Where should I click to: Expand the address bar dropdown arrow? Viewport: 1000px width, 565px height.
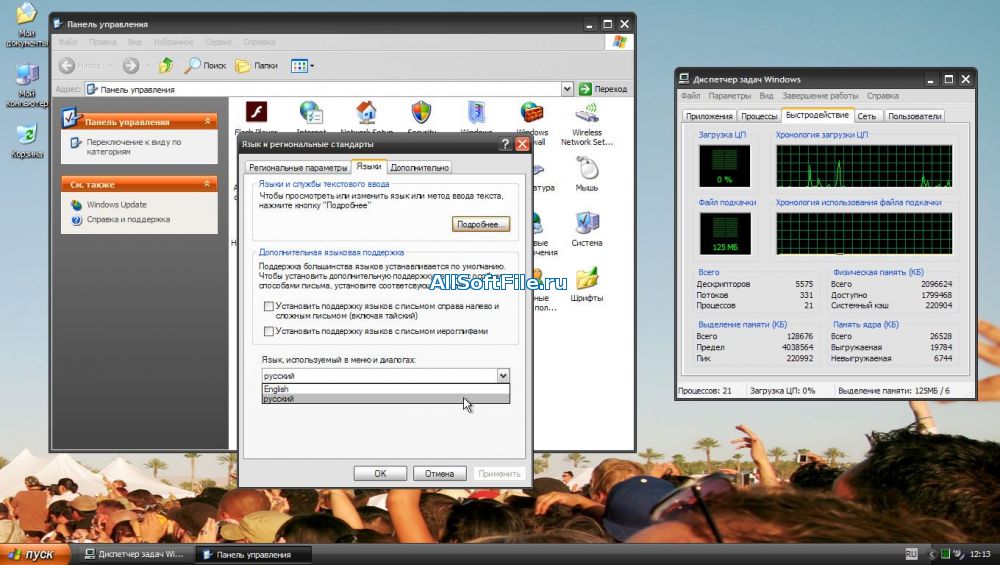pyautogui.click(x=567, y=89)
